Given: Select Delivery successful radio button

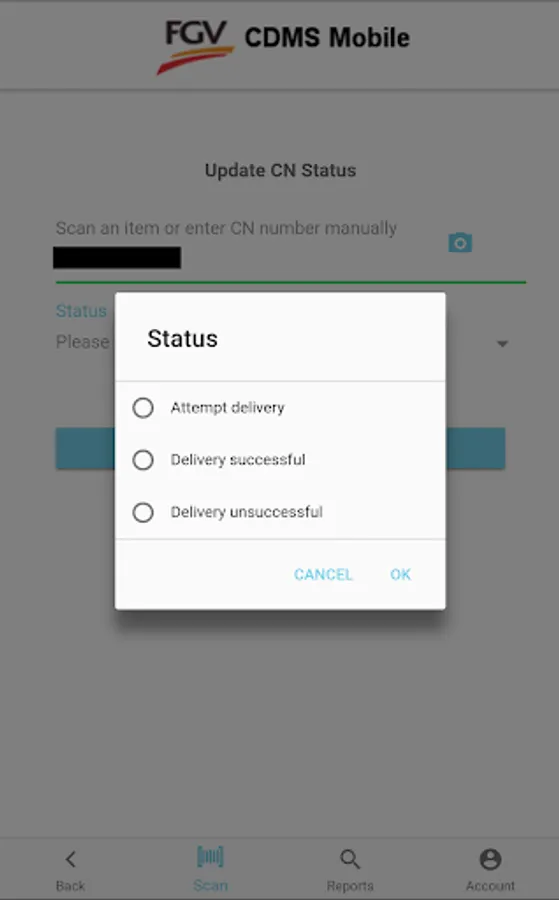Looking at the screenshot, I should (x=143, y=460).
